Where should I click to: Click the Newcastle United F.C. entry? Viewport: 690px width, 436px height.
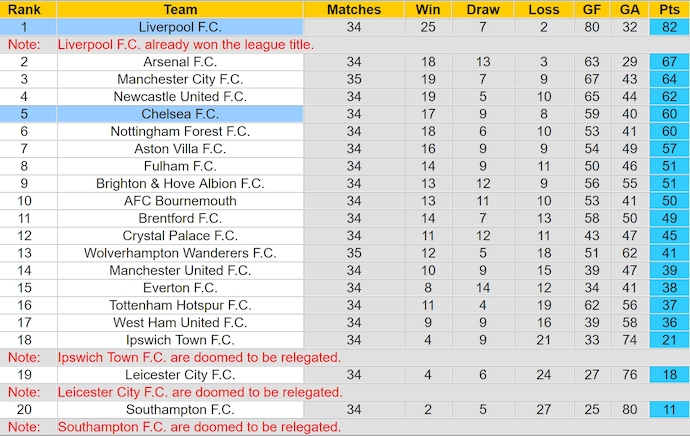tap(180, 97)
